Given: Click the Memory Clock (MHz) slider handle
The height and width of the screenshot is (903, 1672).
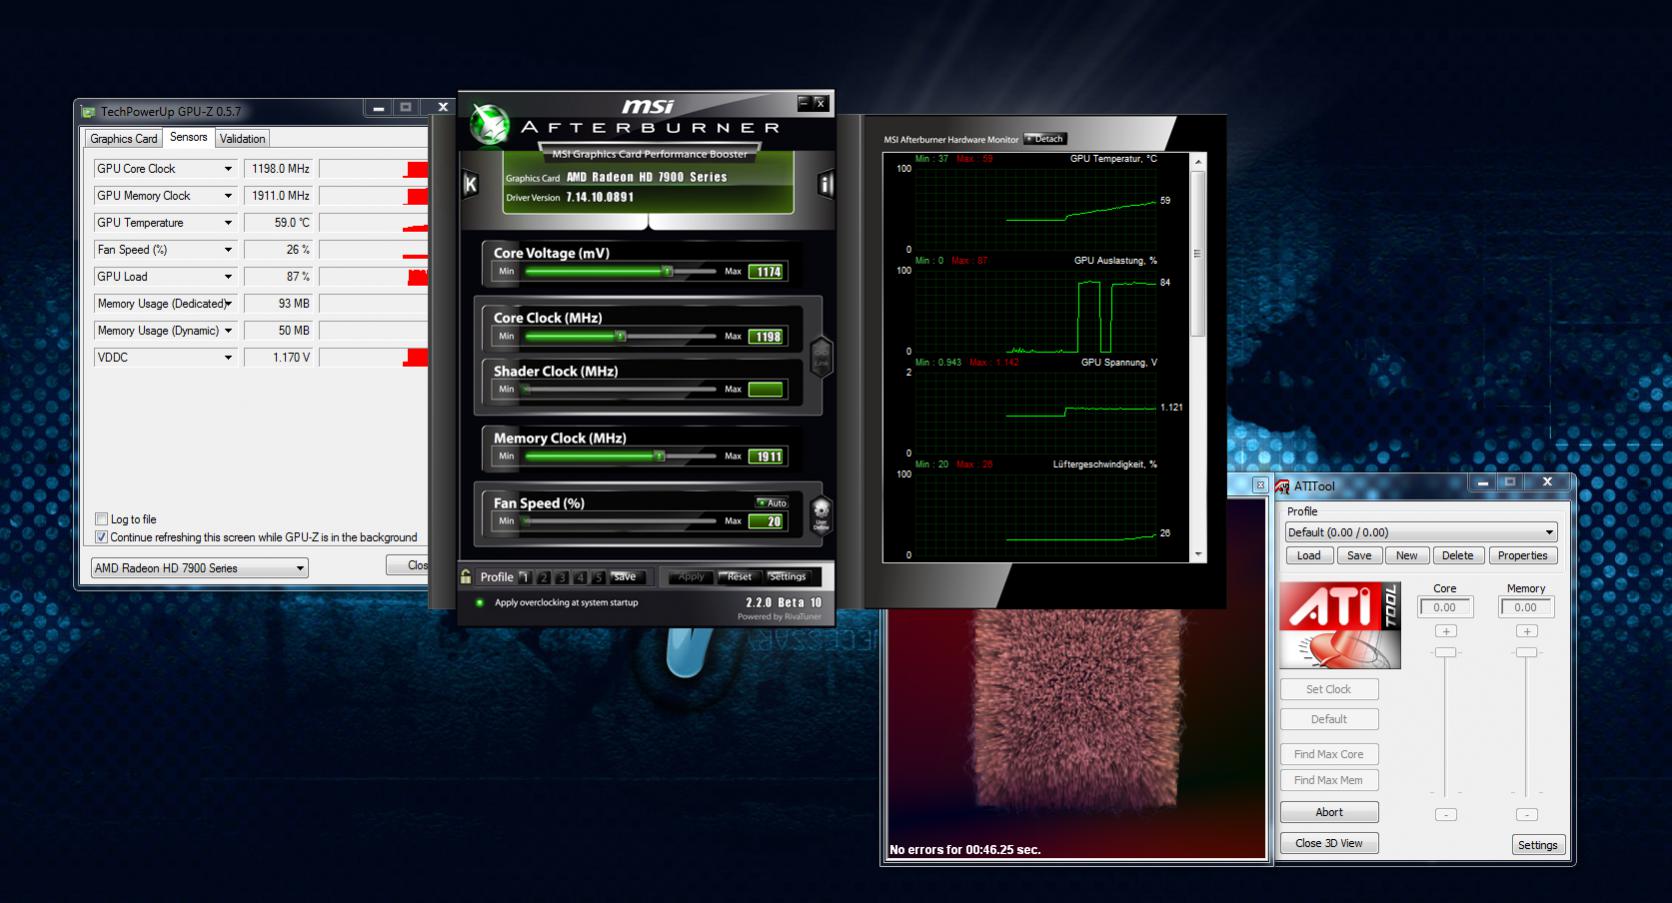Looking at the screenshot, I should coord(659,456).
